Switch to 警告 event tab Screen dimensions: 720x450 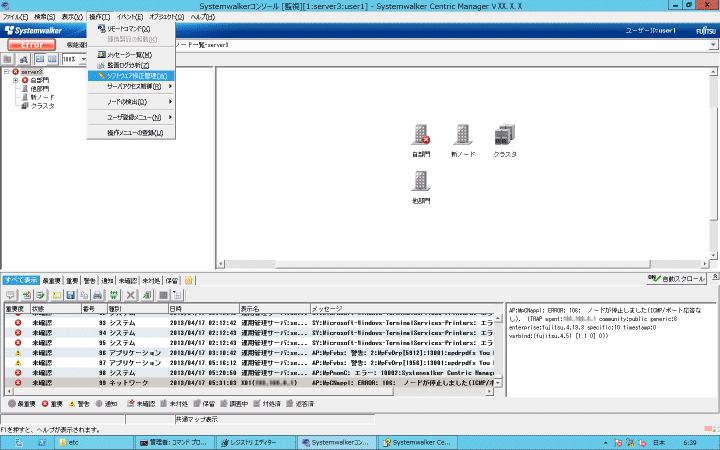90,281
